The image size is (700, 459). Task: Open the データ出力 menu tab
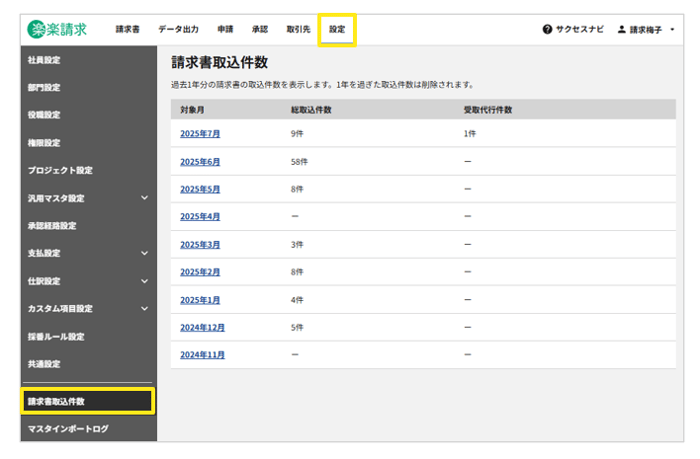pyautogui.click(x=178, y=30)
